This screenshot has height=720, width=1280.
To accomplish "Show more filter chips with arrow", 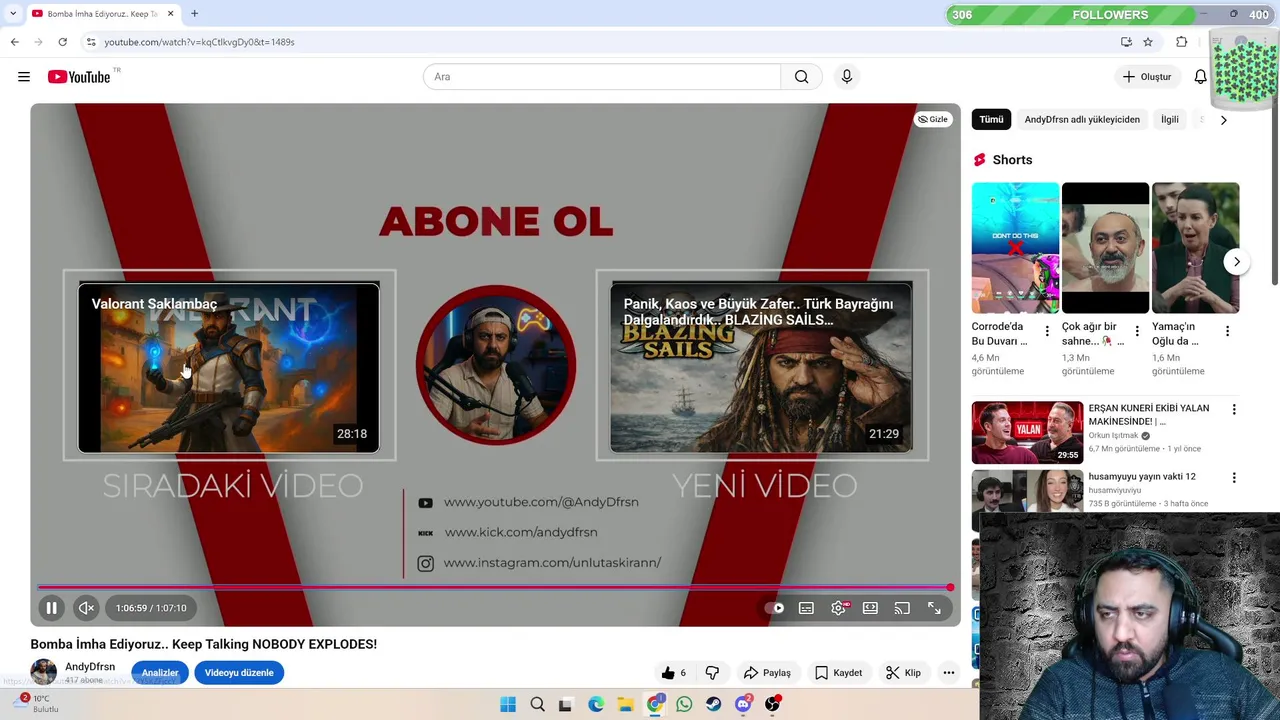I will (x=1223, y=120).
